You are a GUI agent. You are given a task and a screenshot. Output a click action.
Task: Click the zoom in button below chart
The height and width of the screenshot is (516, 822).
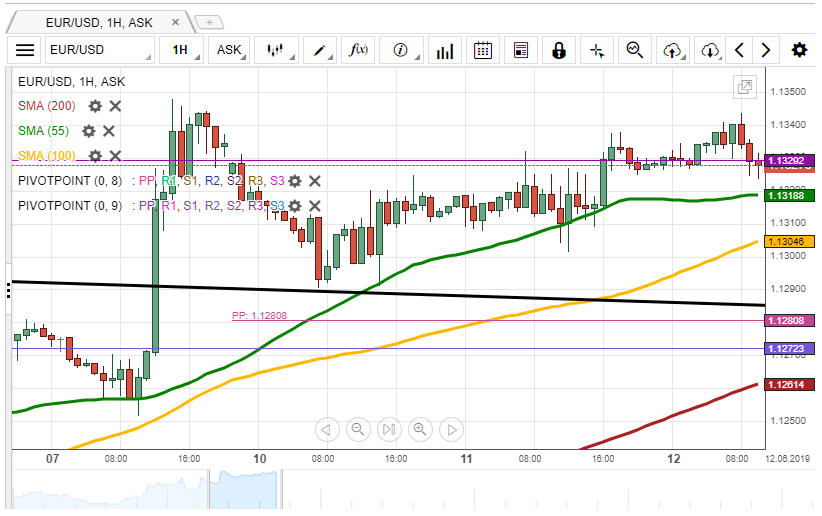[x=419, y=430]
